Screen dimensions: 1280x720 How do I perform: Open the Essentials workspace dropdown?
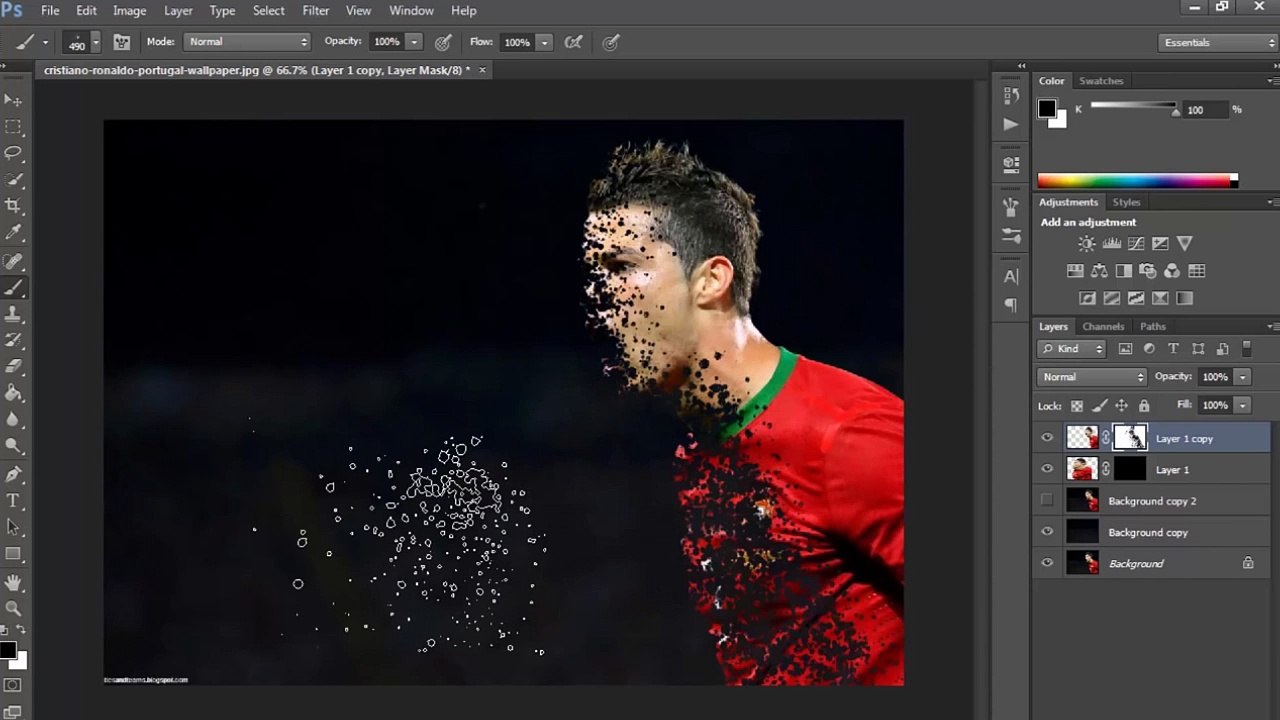point(1218,42)
